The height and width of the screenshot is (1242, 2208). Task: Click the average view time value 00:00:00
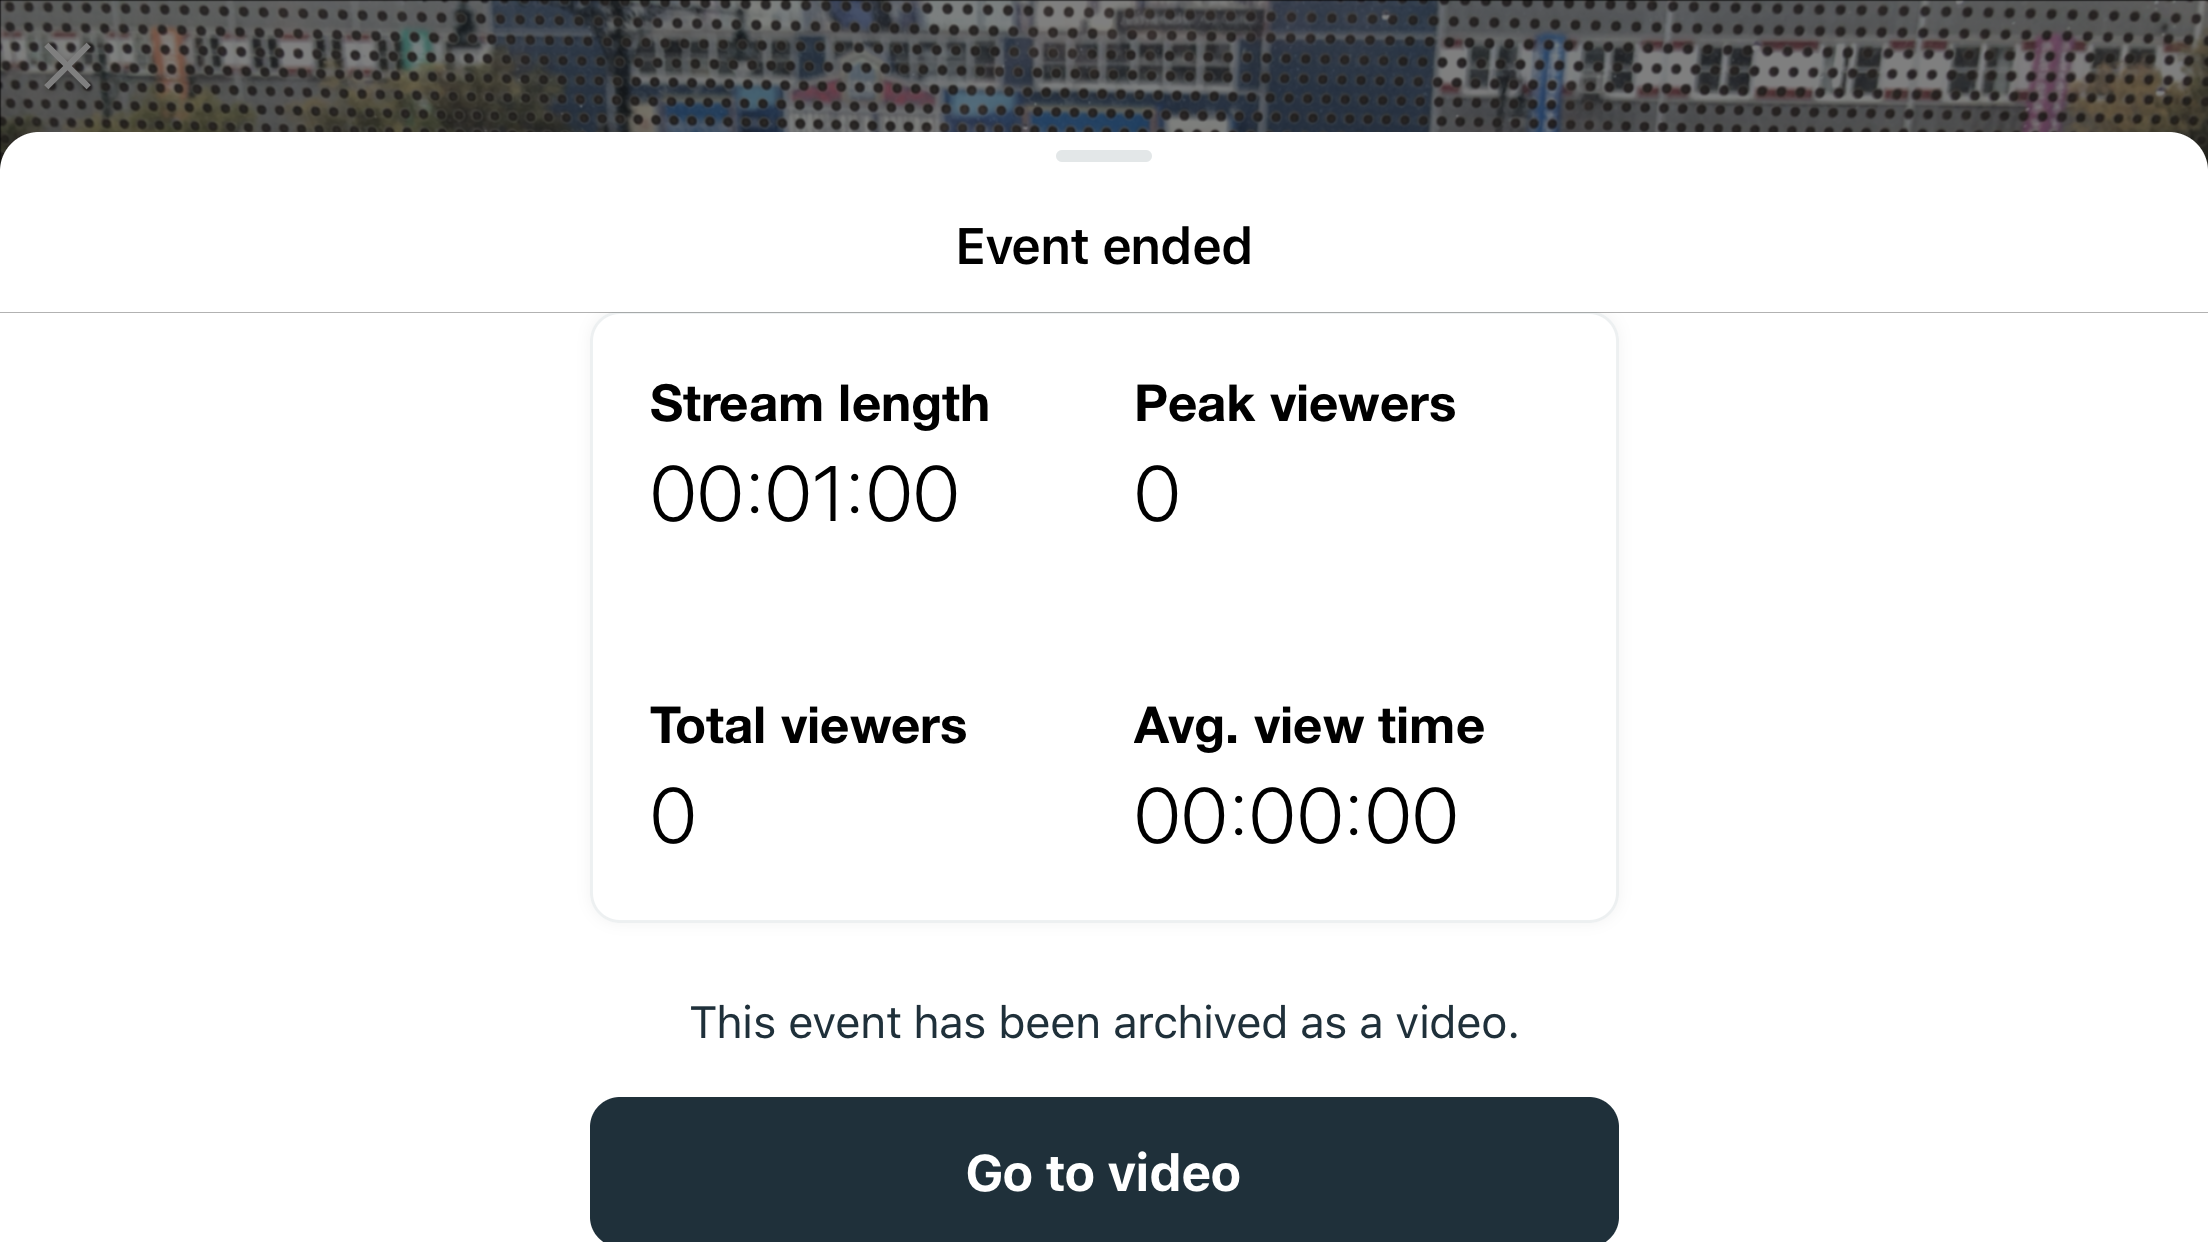(1295, 816)
